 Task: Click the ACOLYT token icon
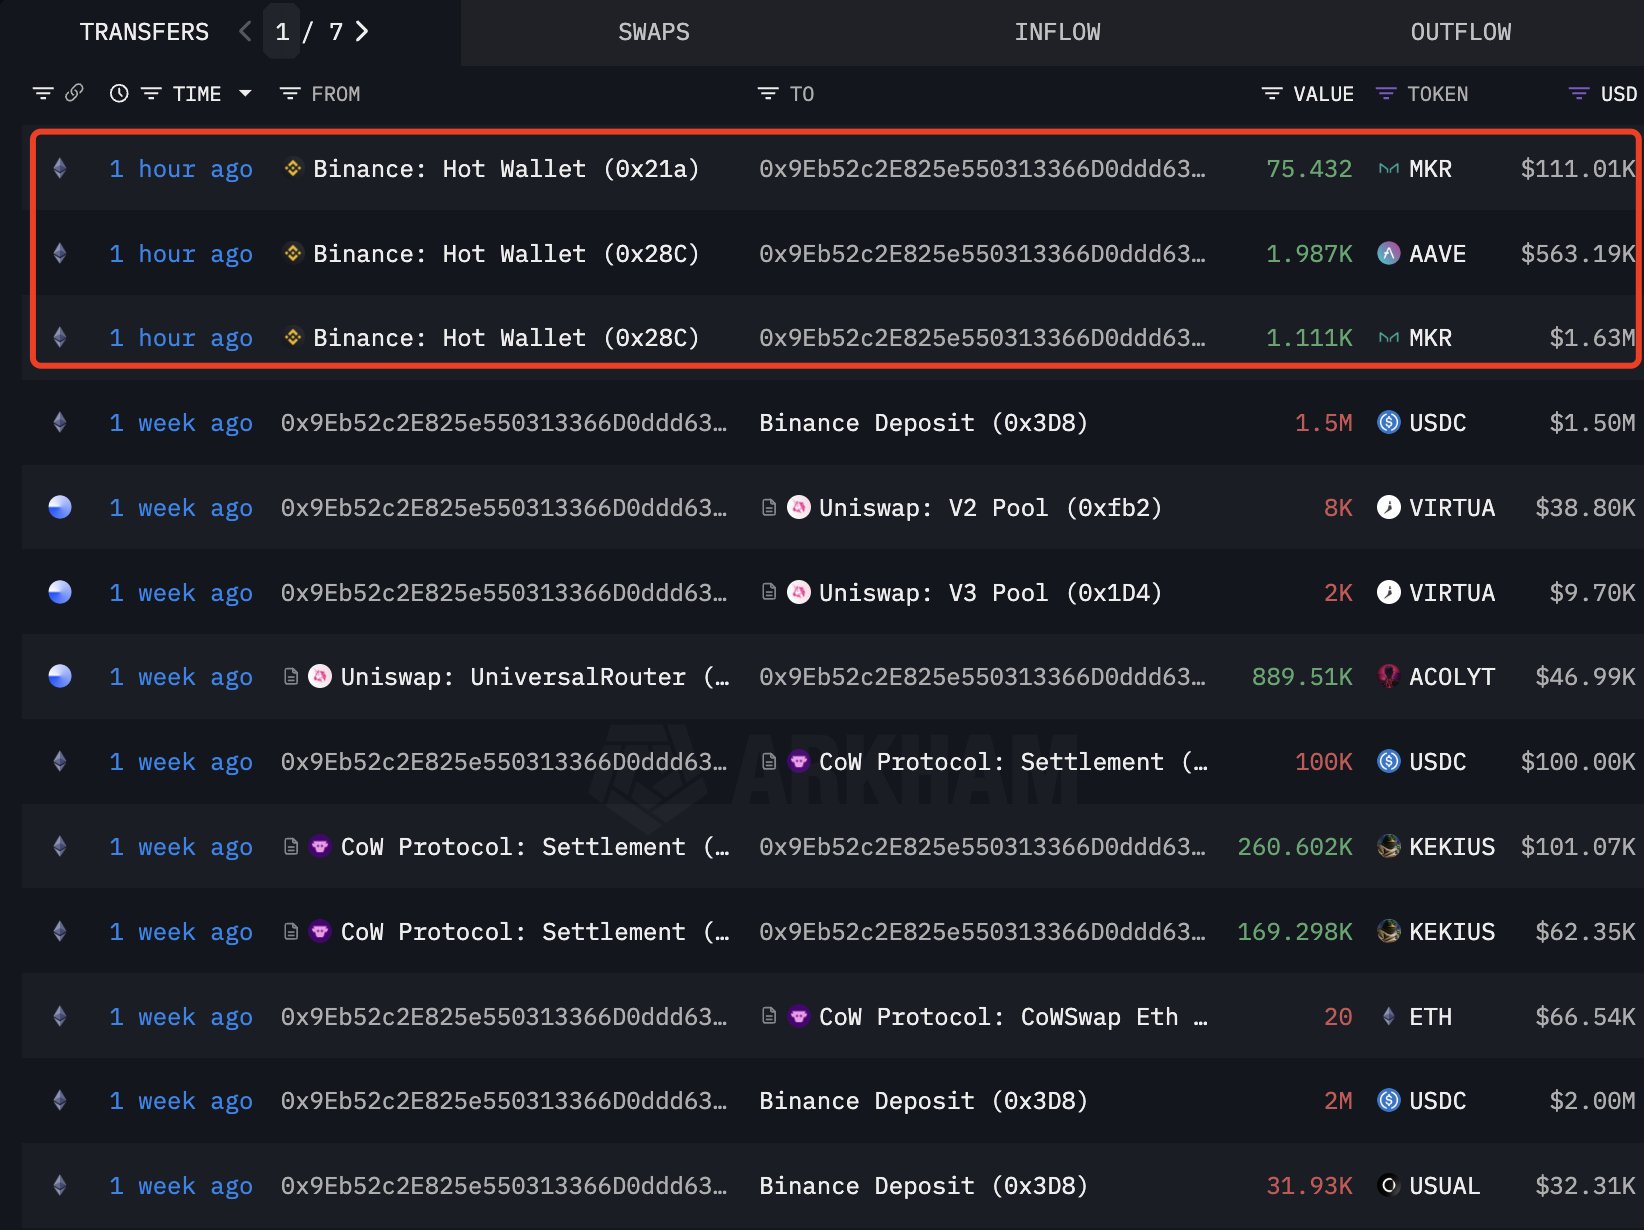tap(1388, 677)
